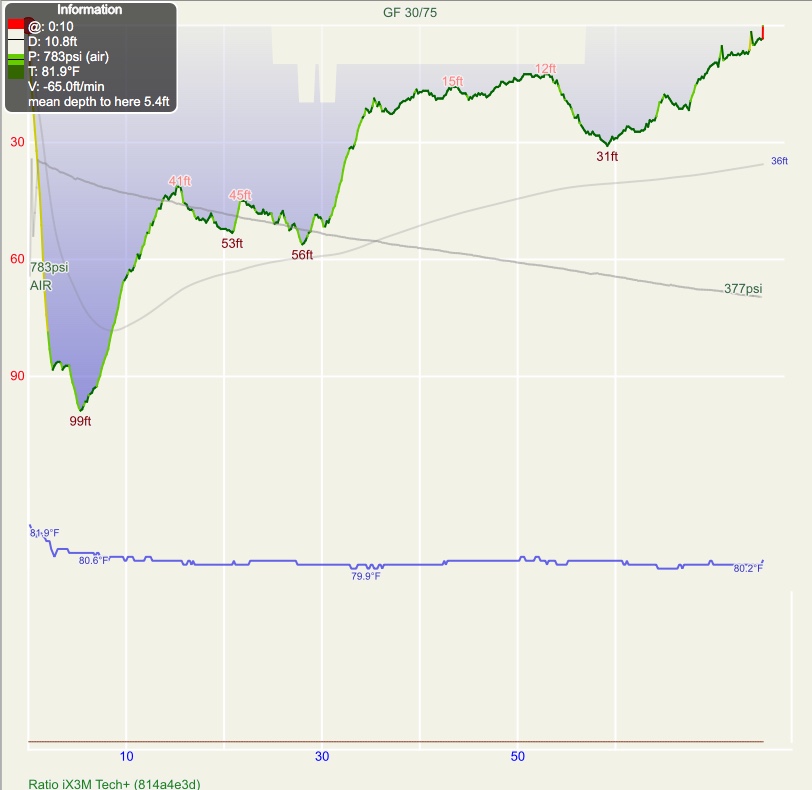Image resolution: width=812 pixels, height=790 pixels.
Task: Click the 56ft depth marker label
Action: 302,255
